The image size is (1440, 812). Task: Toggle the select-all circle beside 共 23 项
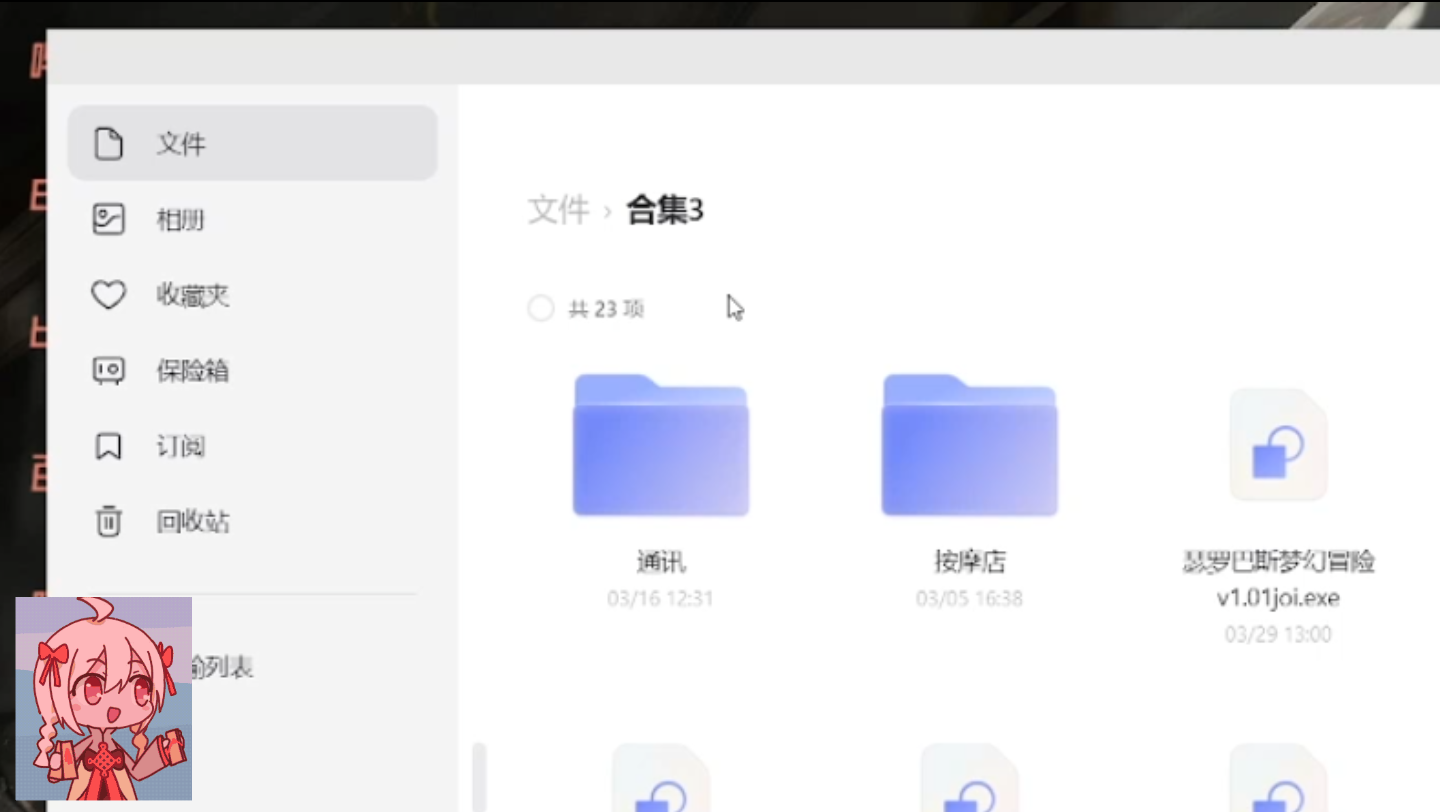(x=540, y=309)
